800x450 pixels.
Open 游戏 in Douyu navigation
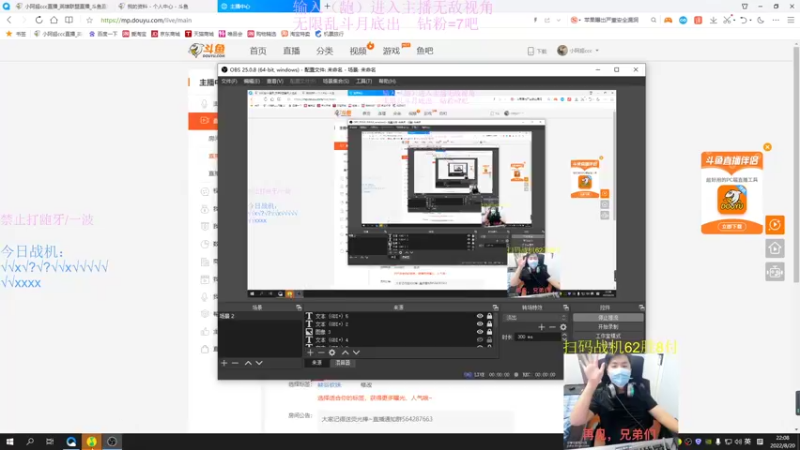(391, 51)
